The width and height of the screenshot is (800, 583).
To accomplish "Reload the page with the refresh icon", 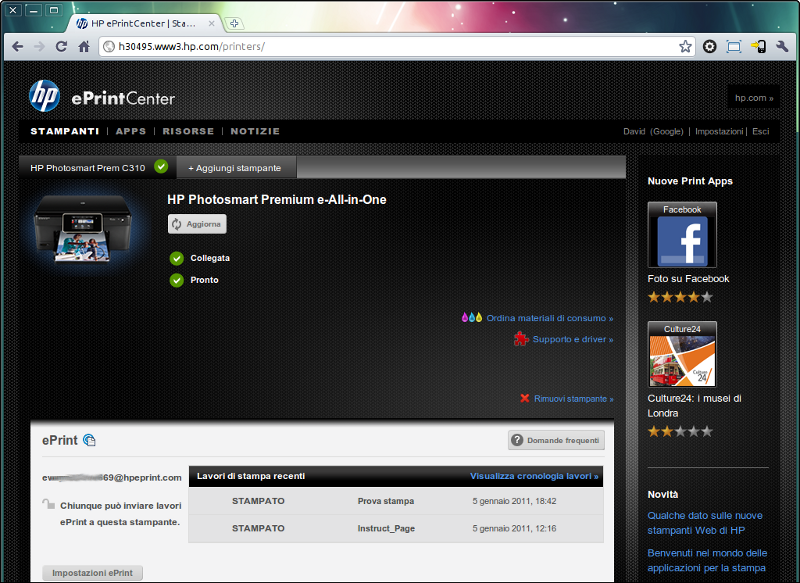I will (61, 47).
